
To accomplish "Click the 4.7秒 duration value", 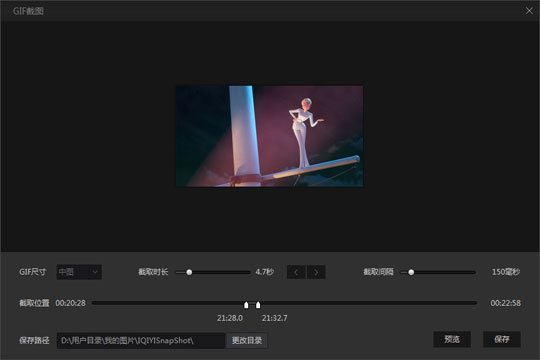I will click(264, 272).
